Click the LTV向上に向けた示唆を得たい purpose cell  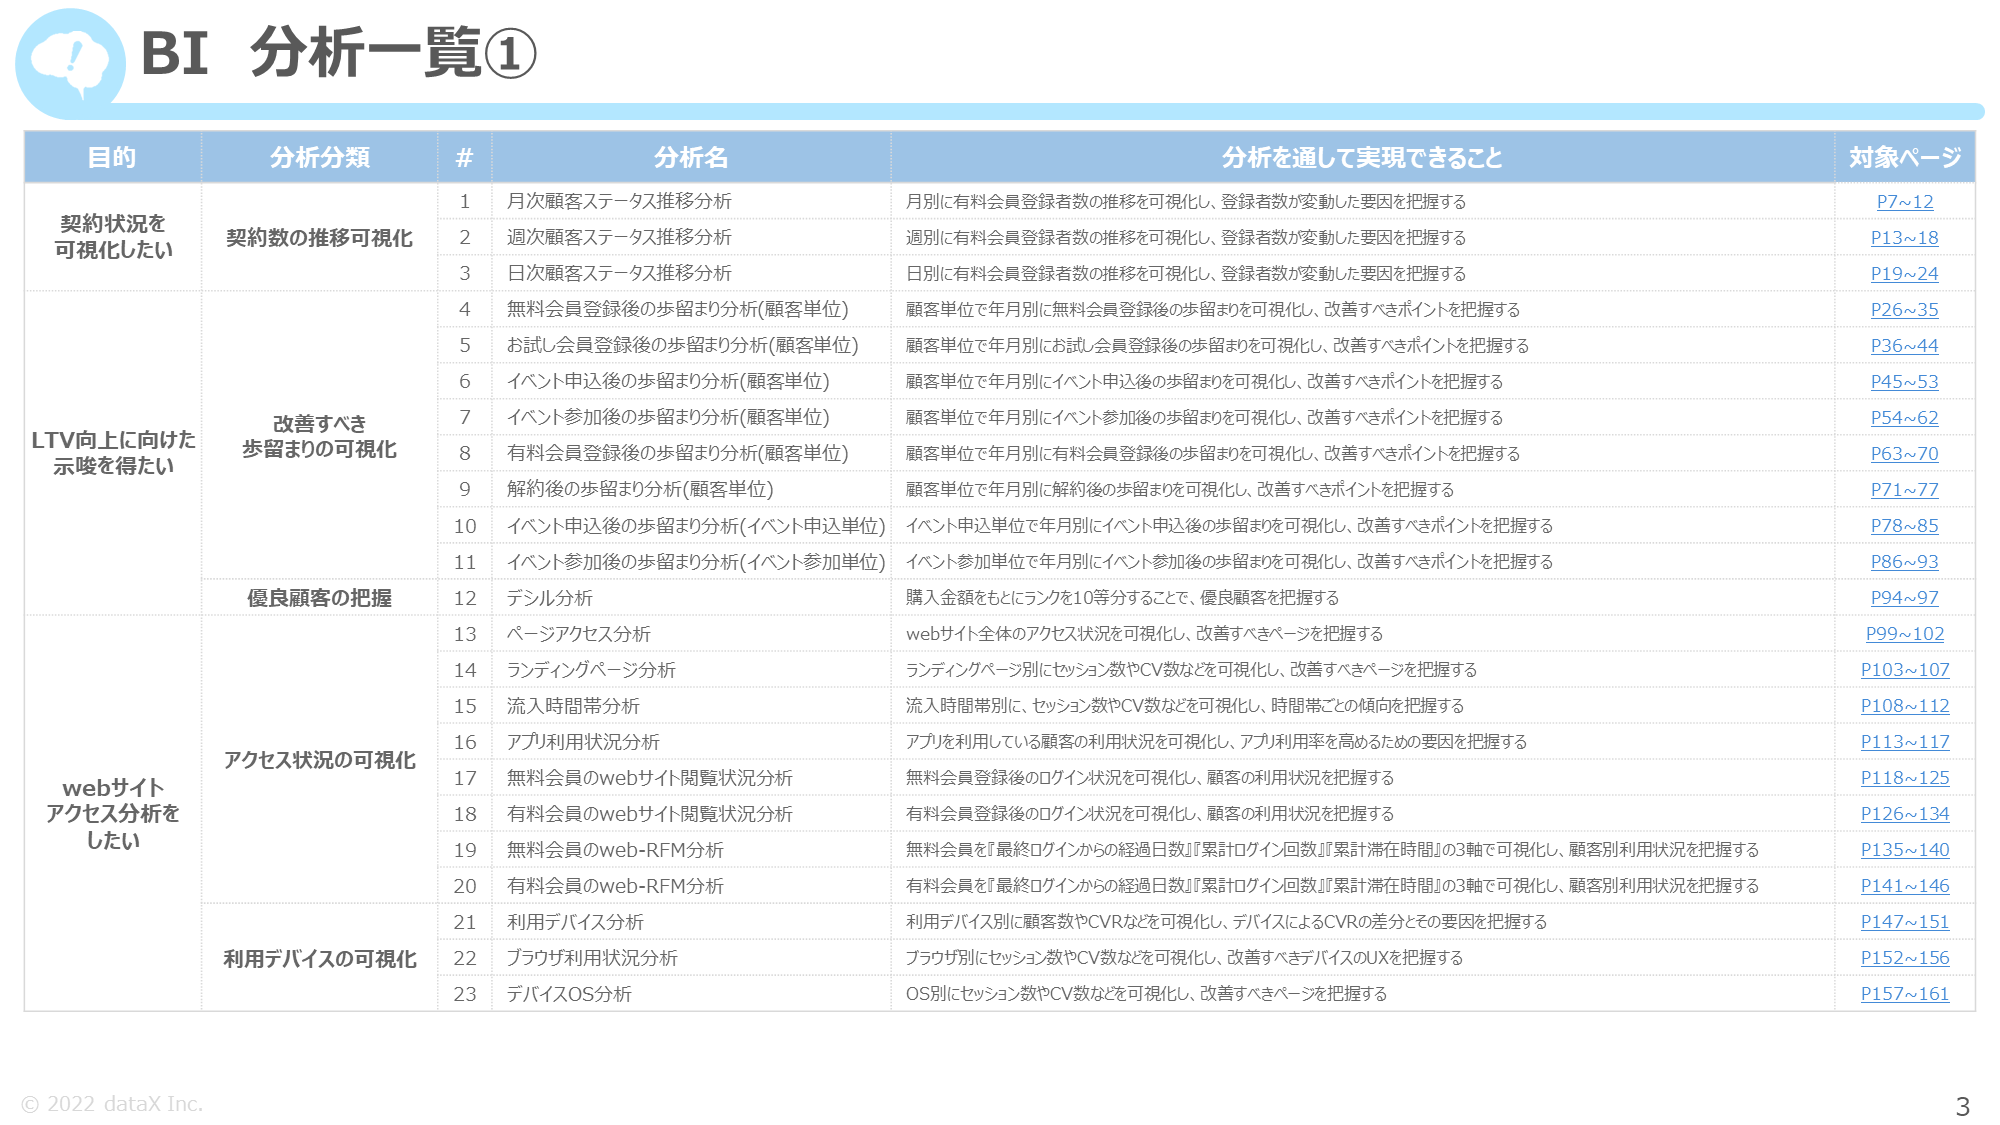[112, 453]
